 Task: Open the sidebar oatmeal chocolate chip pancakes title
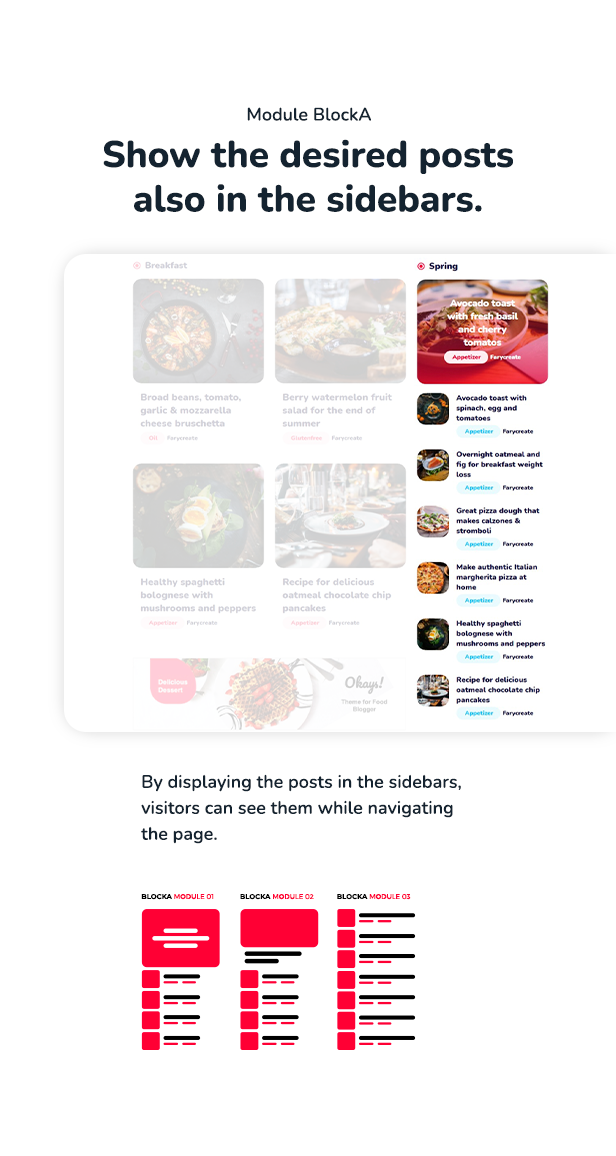coord(498,689)
